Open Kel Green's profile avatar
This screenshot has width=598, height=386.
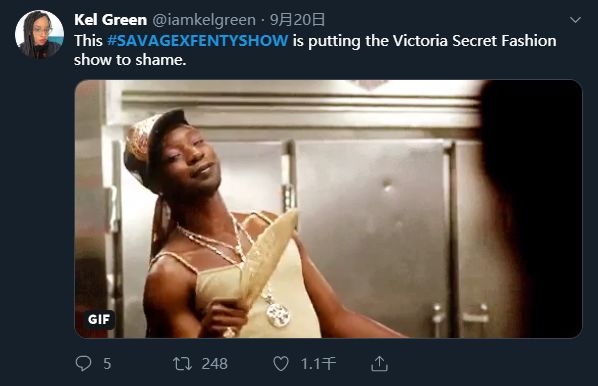tap(40, 34)
